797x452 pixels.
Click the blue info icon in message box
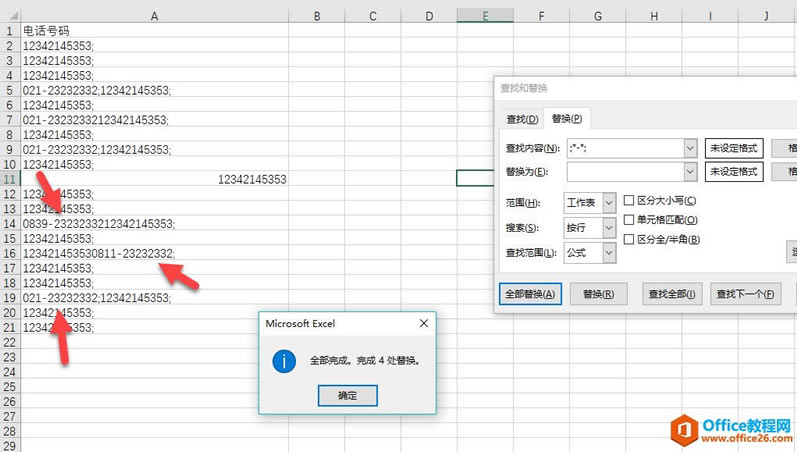284,360
